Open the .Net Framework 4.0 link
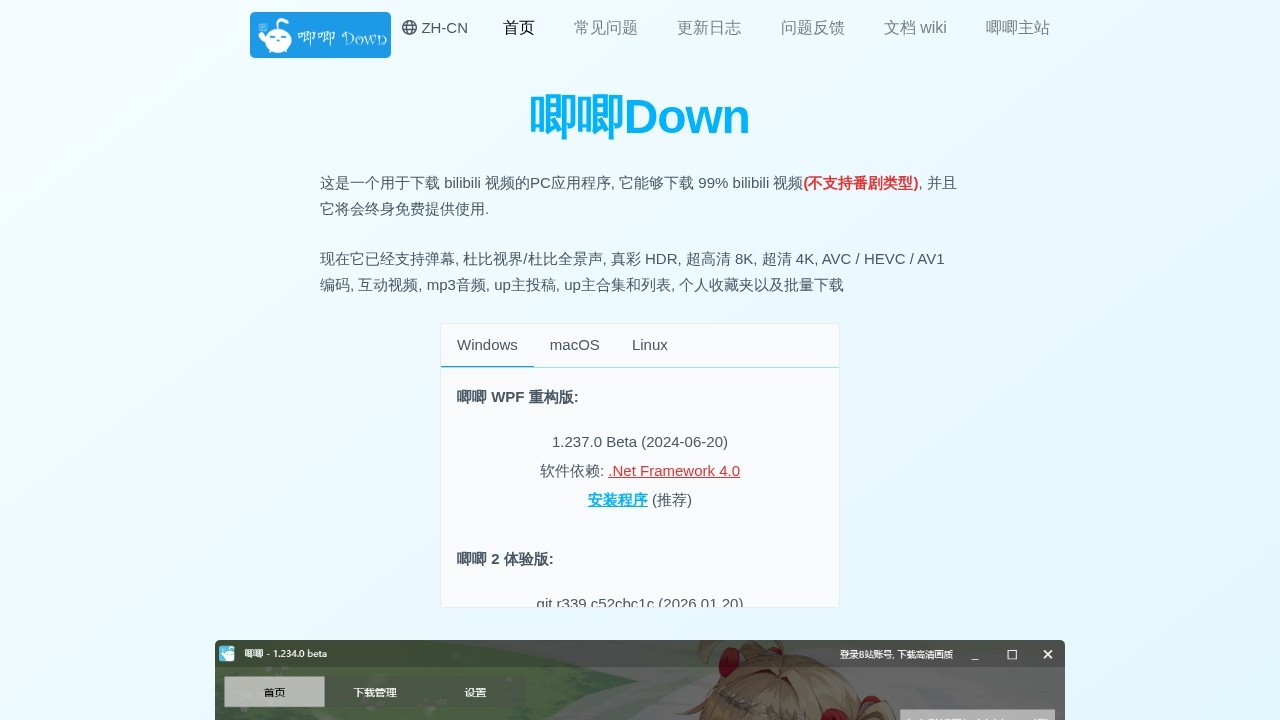 [674, 471]
